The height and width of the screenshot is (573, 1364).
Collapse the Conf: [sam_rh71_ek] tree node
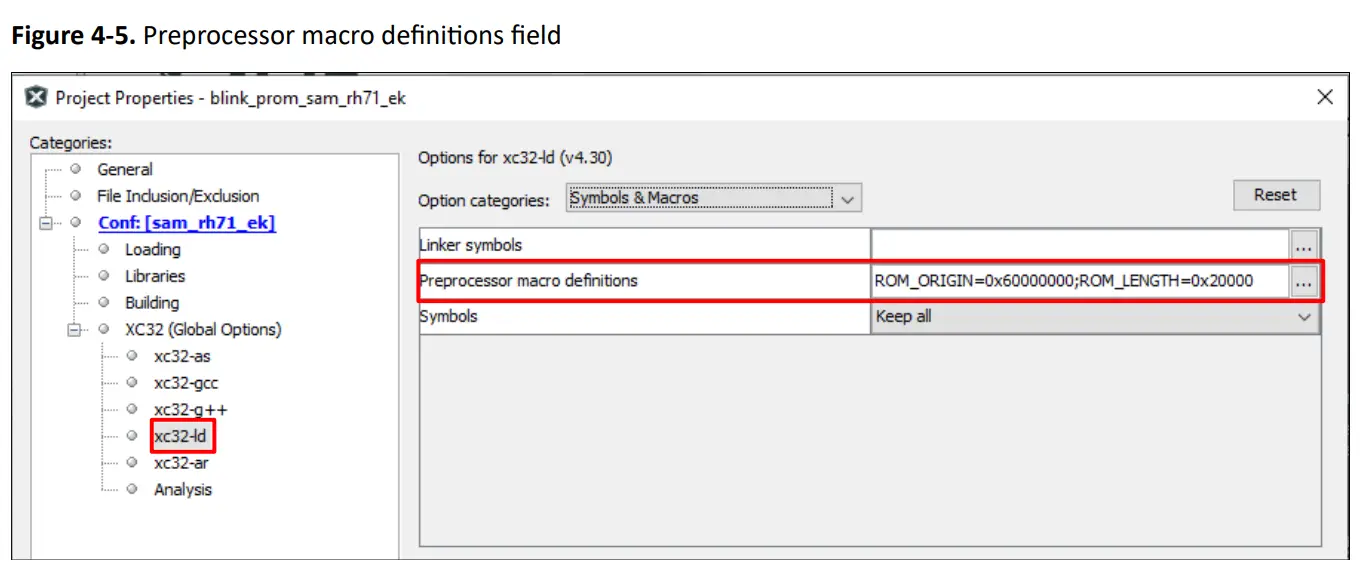point(46,223)
